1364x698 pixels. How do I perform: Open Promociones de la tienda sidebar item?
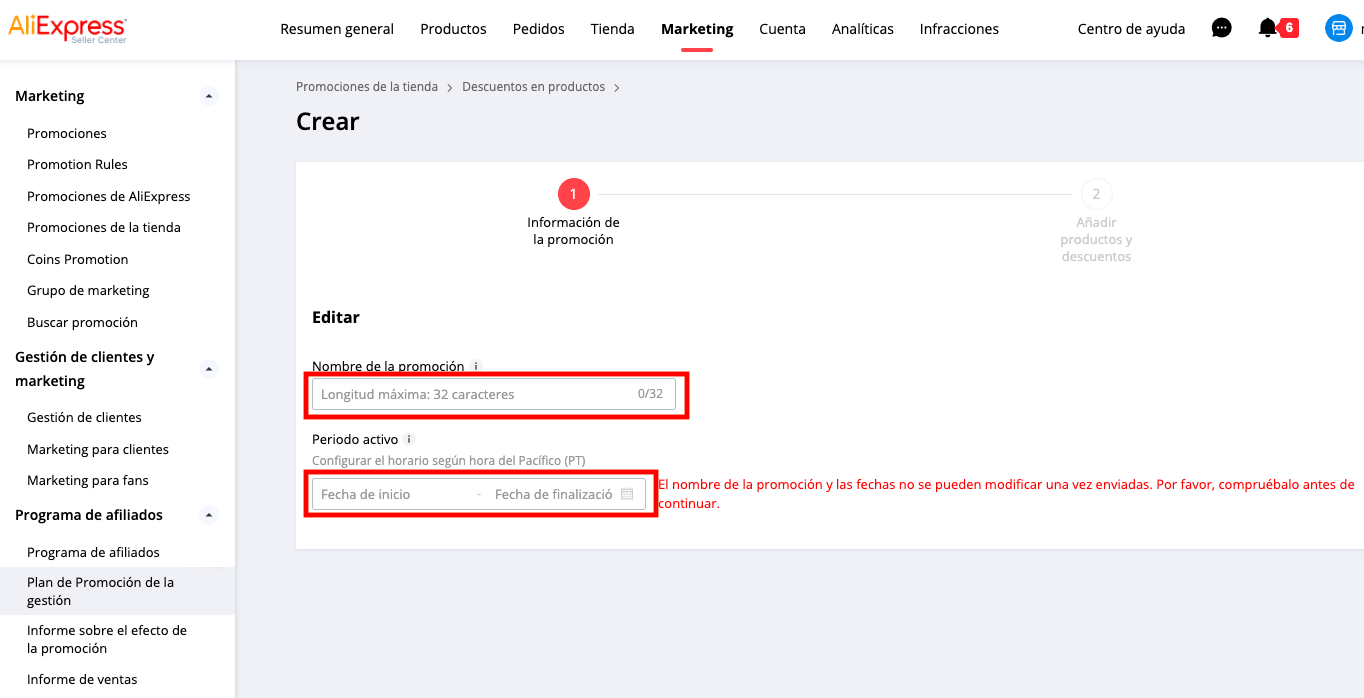coord(104,227)
